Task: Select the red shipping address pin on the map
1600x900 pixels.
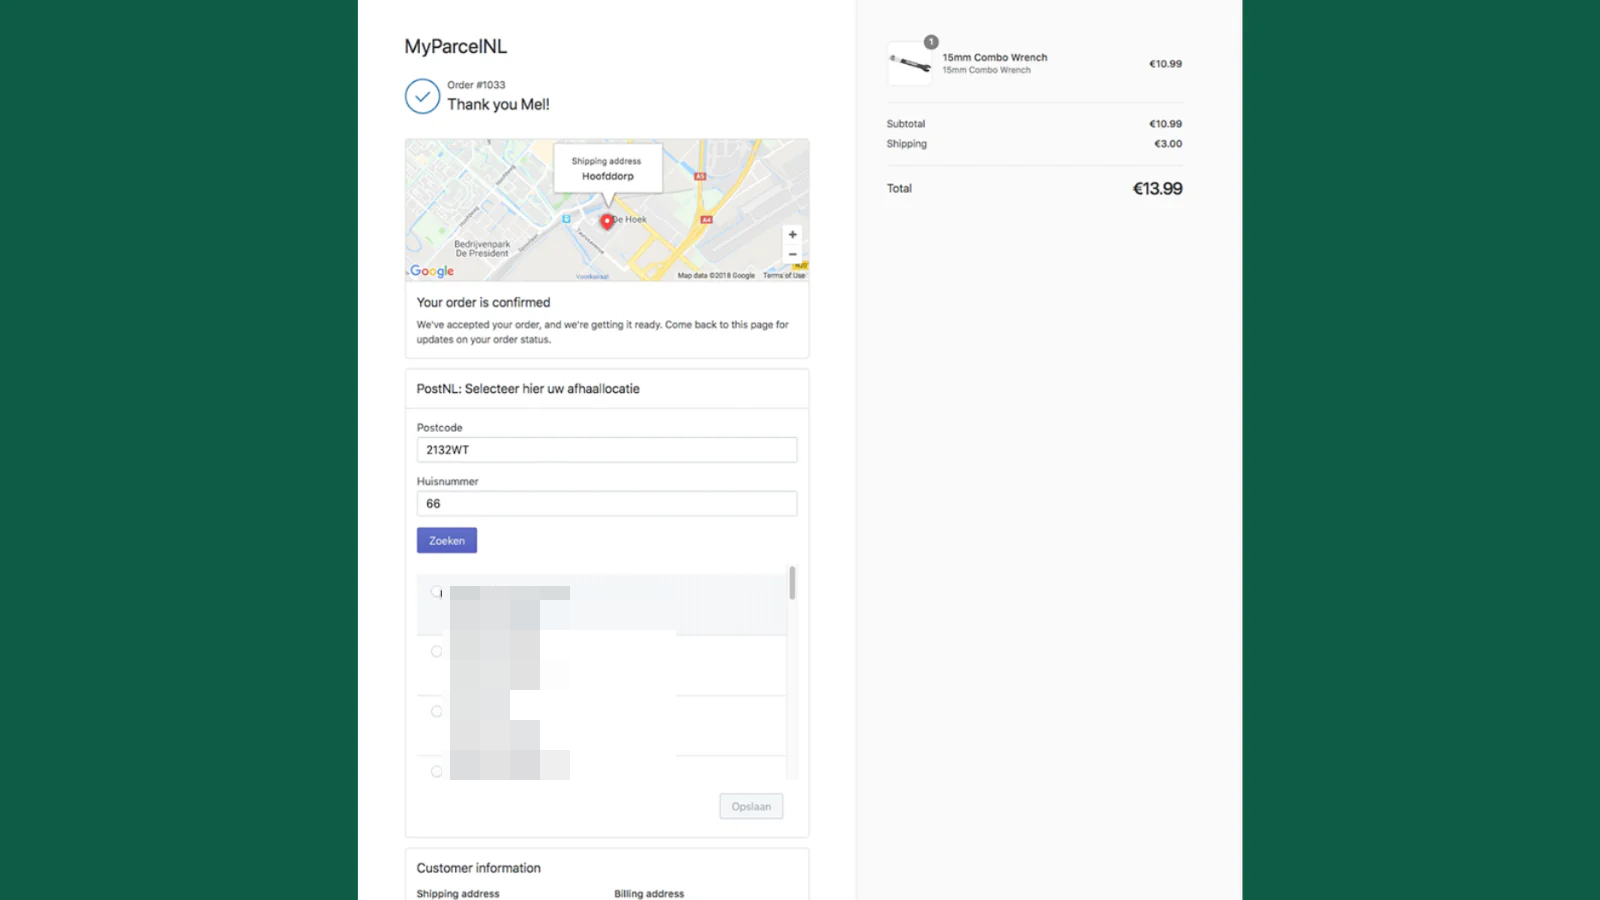Action: pos(607,221)
